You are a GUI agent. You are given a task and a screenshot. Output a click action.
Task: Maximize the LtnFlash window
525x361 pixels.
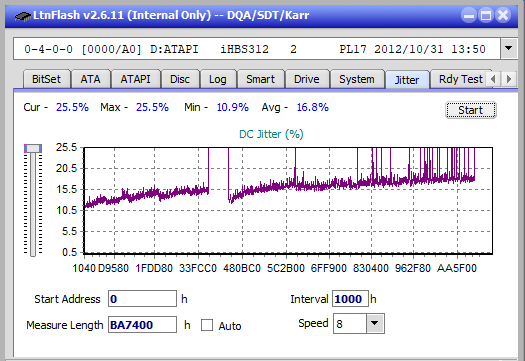click(x=486, y=15)
